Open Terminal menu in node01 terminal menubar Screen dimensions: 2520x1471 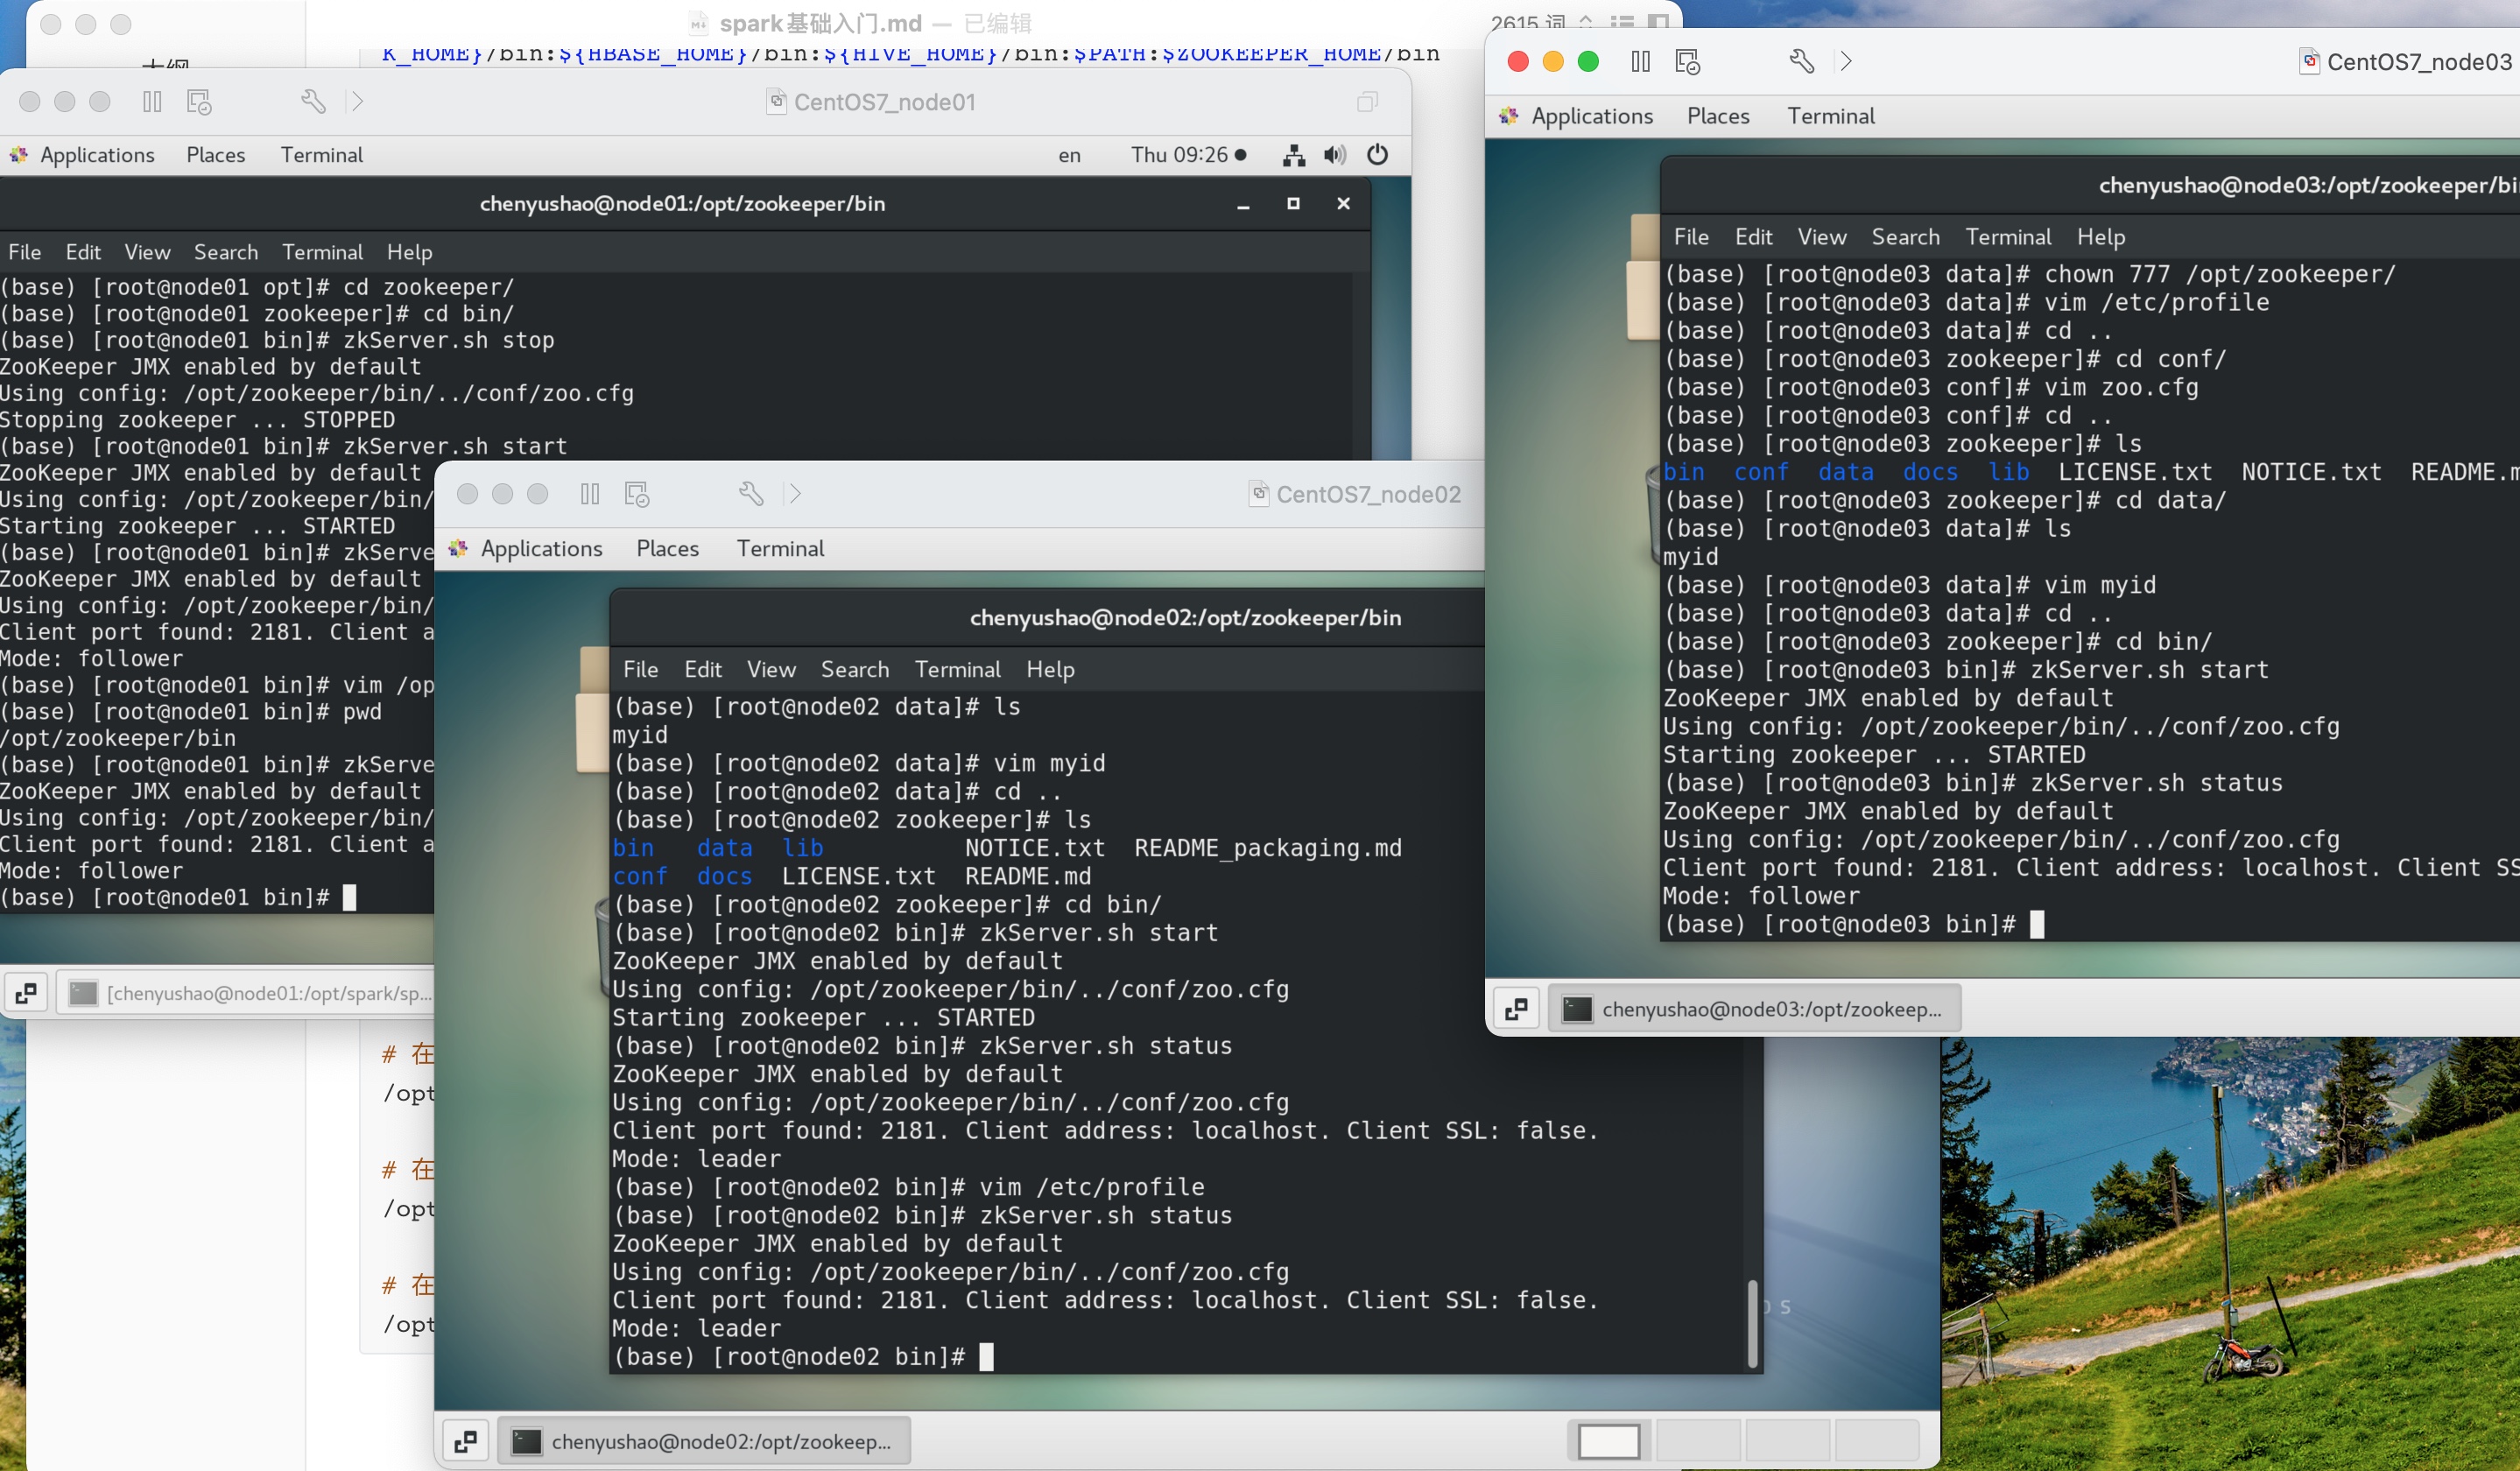322,252
